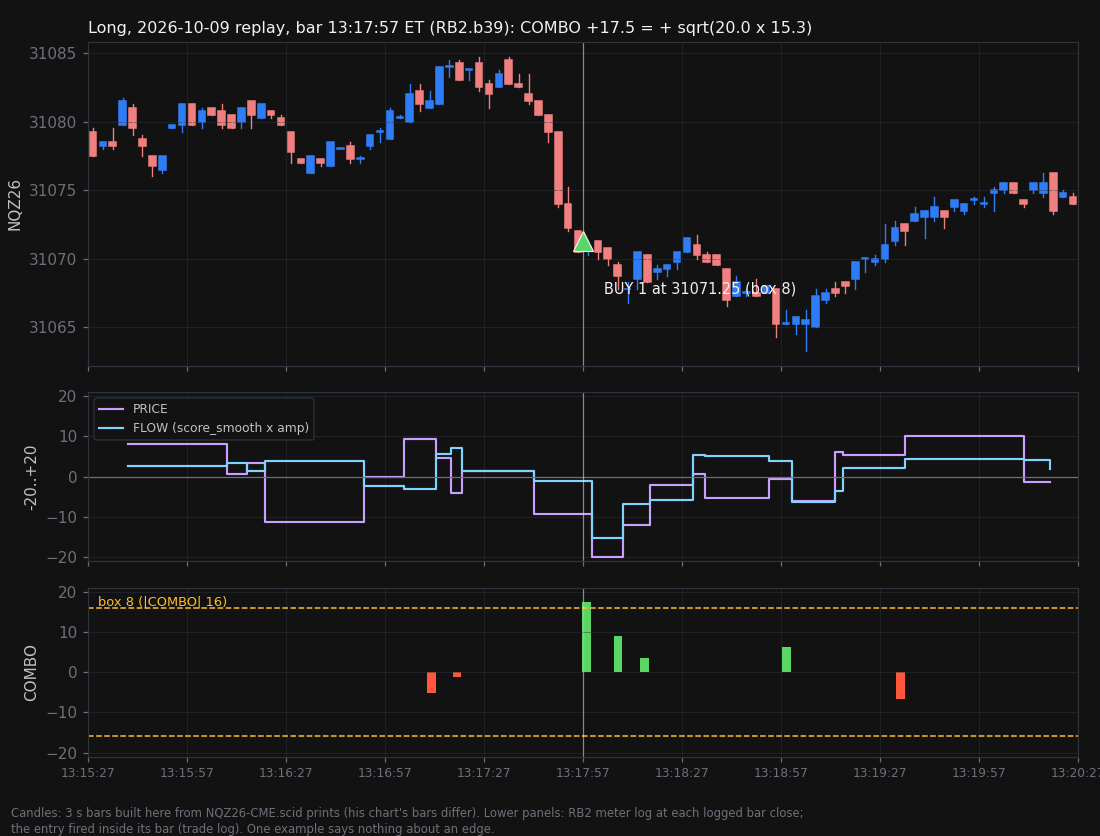The width and height of the screenshot is (1100, 836).
Task: Click the tallest green COMBO bar at 13:17:57
Action: [x=586, y=637]
